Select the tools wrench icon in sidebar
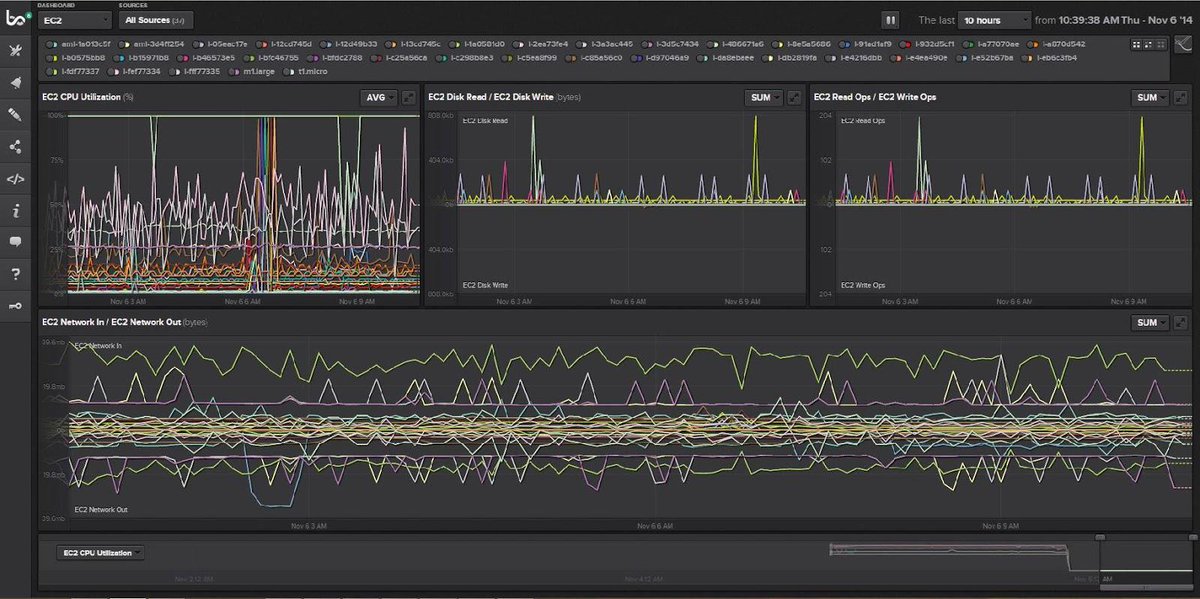Viewport: 1200px width, 599px height. (x=16, y=49)
